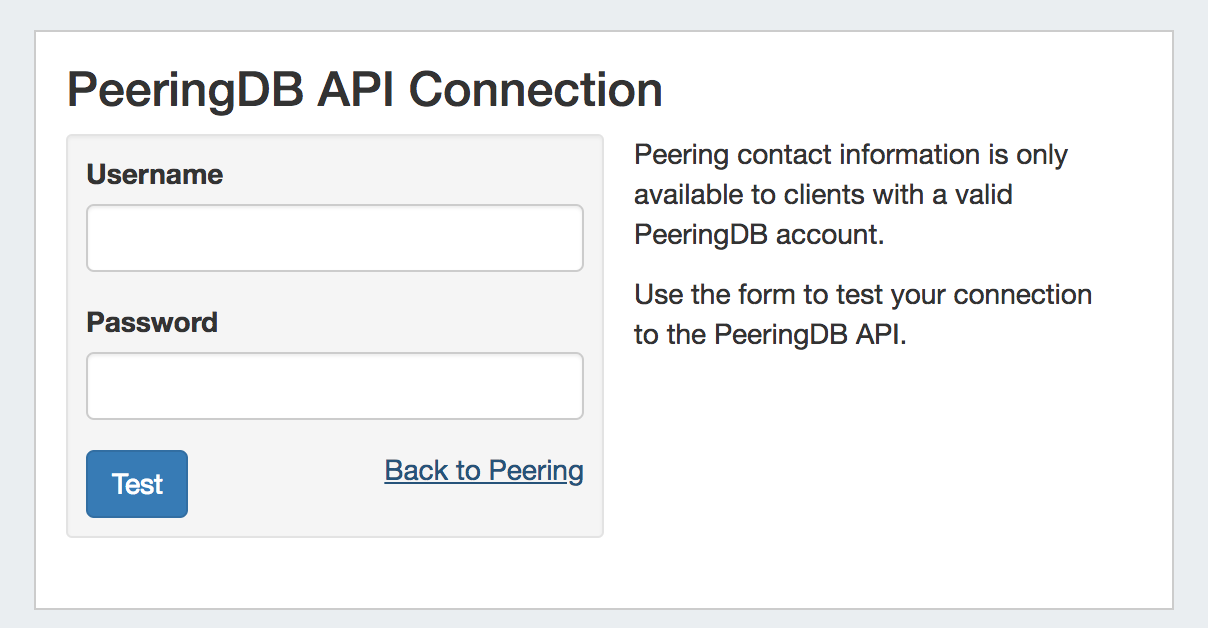Click the Username field label
This screenshot has width=1208, height=628.
[x=155, y=175]
